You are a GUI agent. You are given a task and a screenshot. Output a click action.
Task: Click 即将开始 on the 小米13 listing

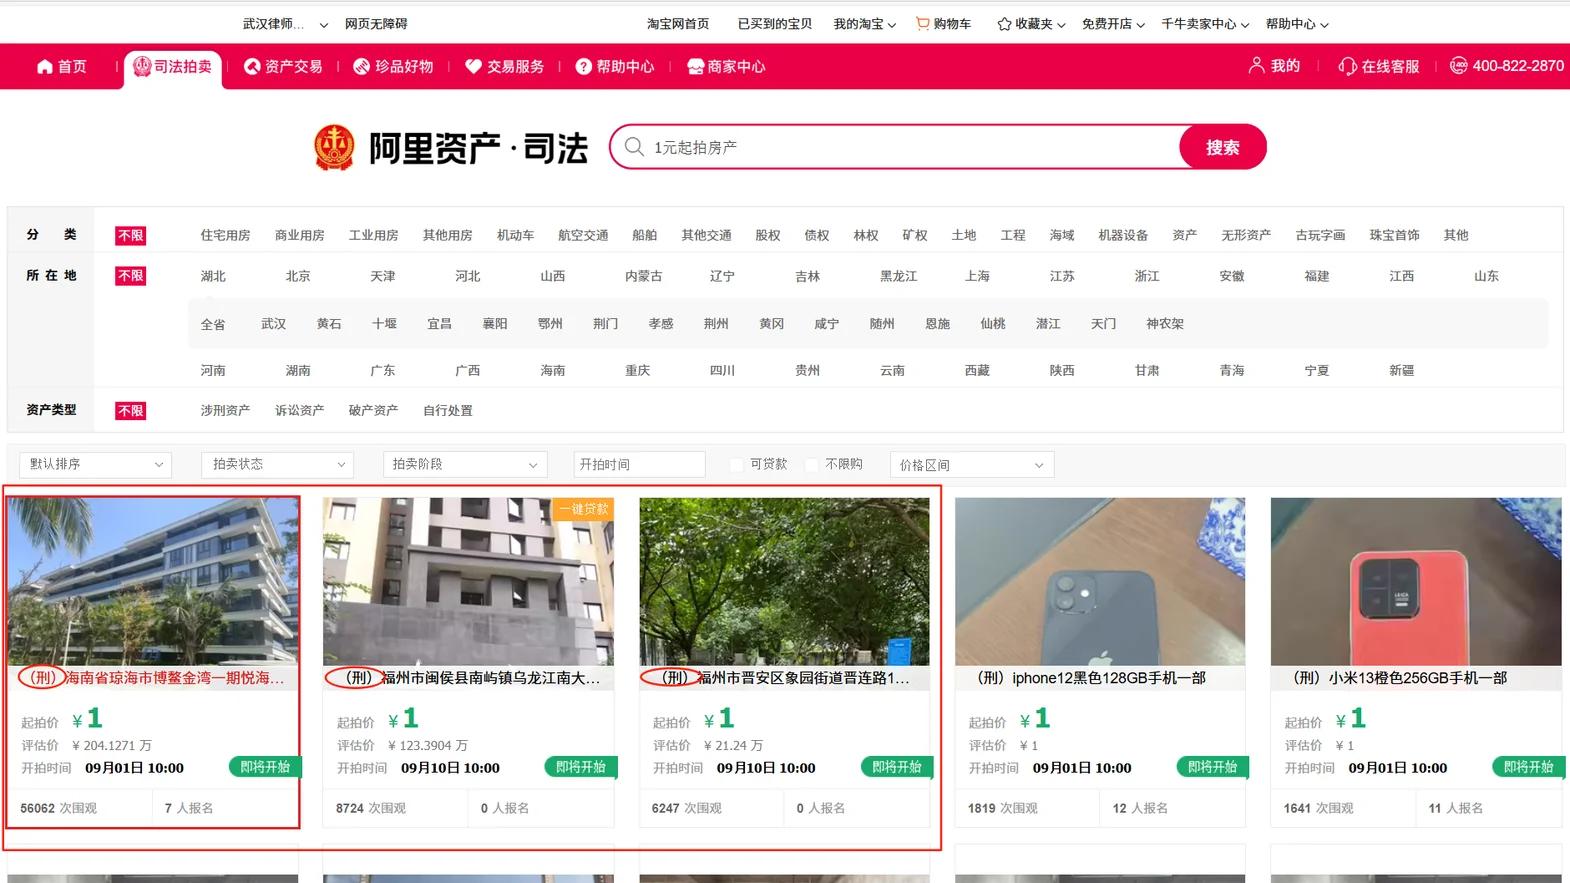(1528, 767)
